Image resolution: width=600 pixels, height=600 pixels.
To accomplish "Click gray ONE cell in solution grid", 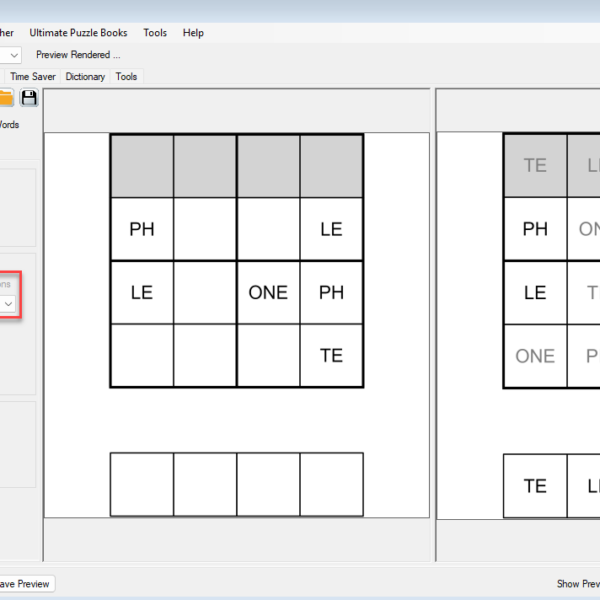I will pos(535,356).
